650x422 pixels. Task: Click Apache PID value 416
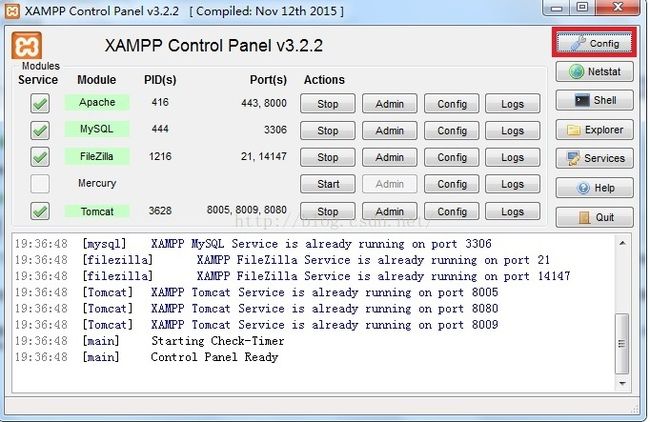tap(160, 102)
